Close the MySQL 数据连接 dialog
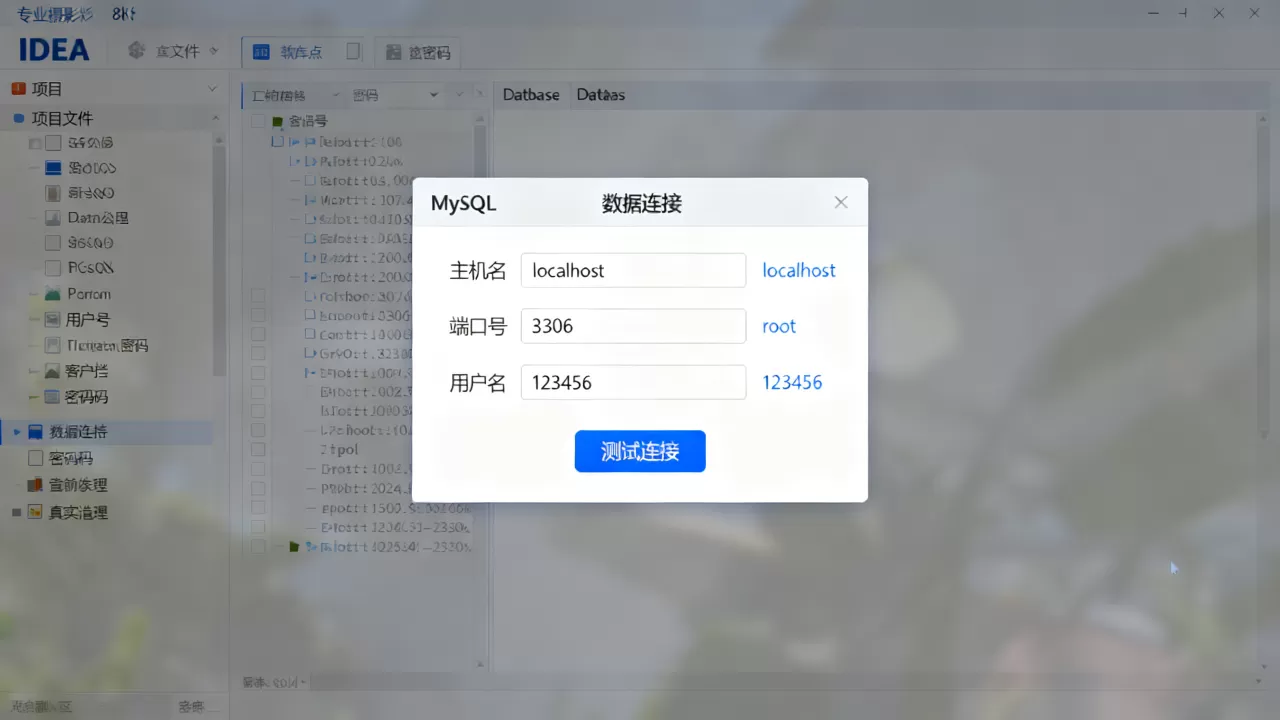 pyautogui.click(x=841, y=202)
